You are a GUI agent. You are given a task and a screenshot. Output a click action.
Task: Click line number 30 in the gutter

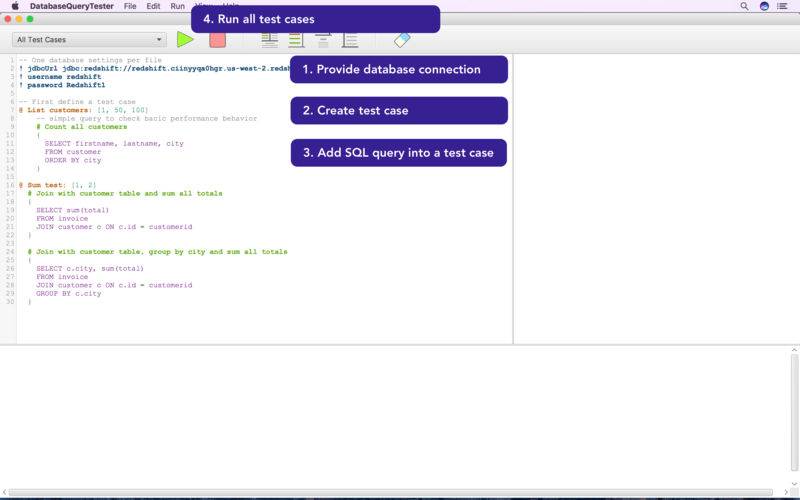pos(10,302)
